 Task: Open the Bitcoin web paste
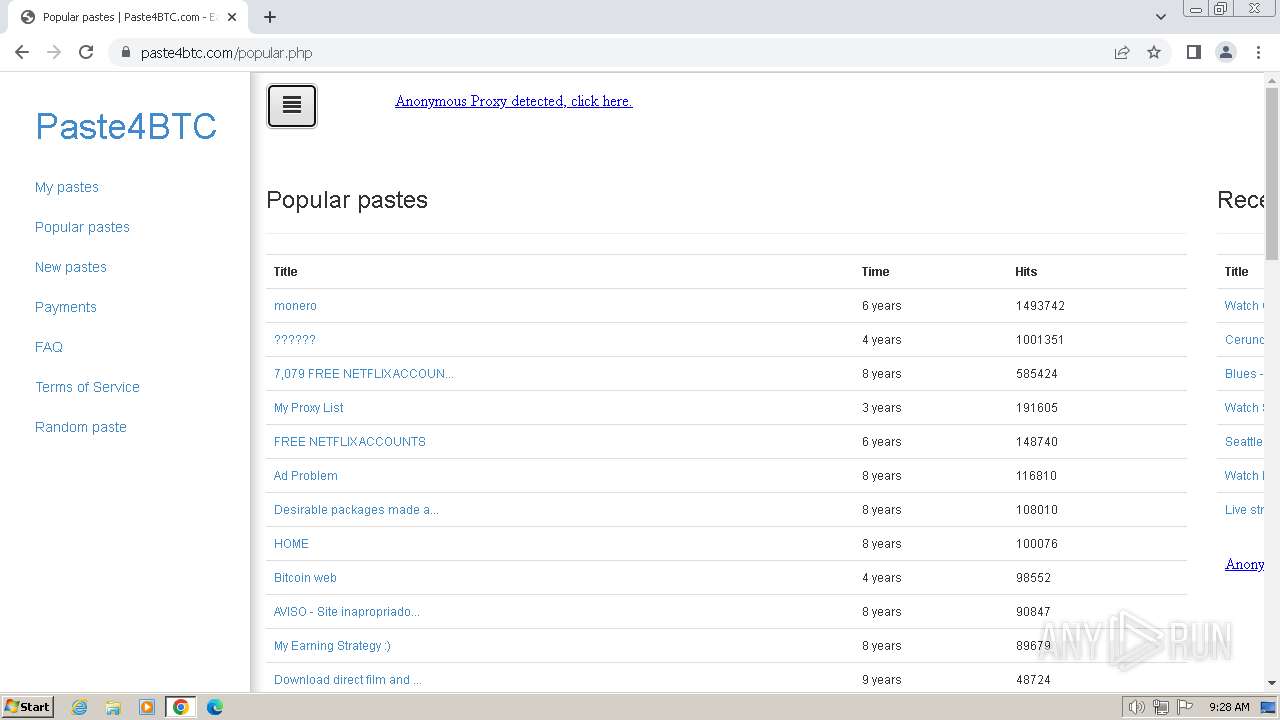pyautogui.click(x=305, y=578)
